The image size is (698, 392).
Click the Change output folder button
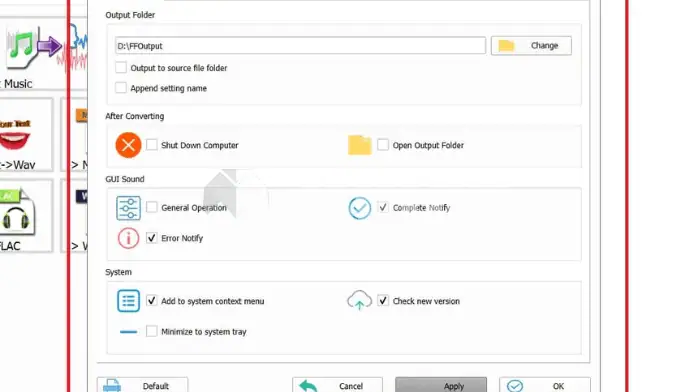click(531, 45)
